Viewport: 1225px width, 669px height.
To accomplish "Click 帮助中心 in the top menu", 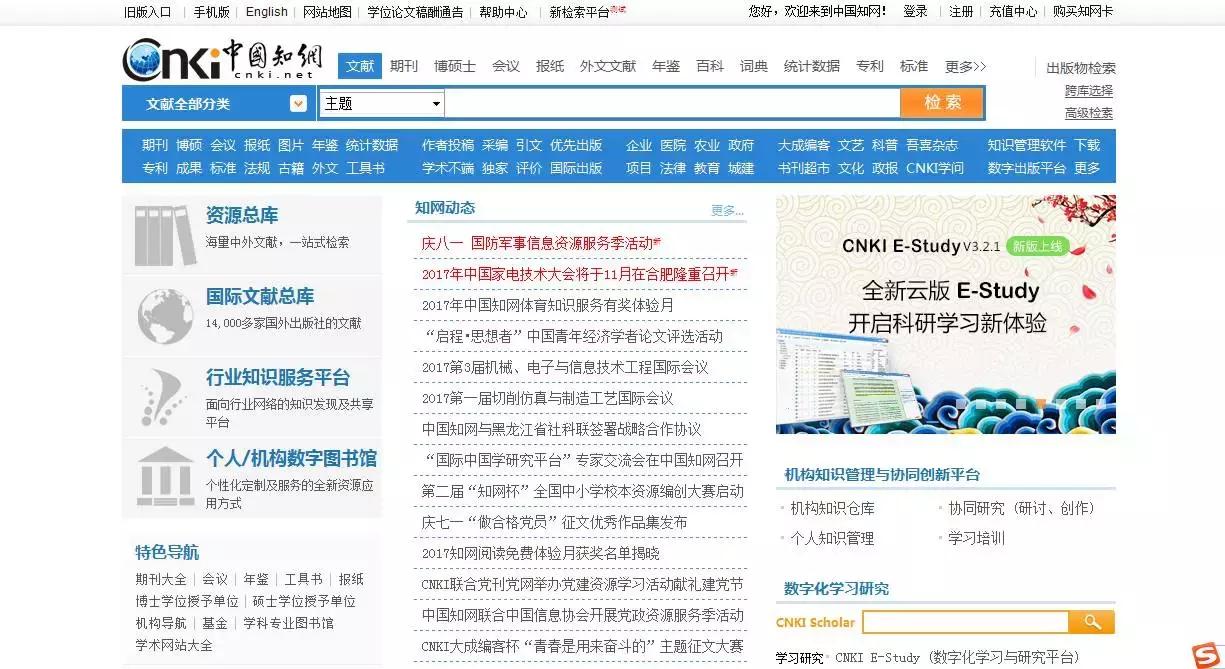I will 503,12.
